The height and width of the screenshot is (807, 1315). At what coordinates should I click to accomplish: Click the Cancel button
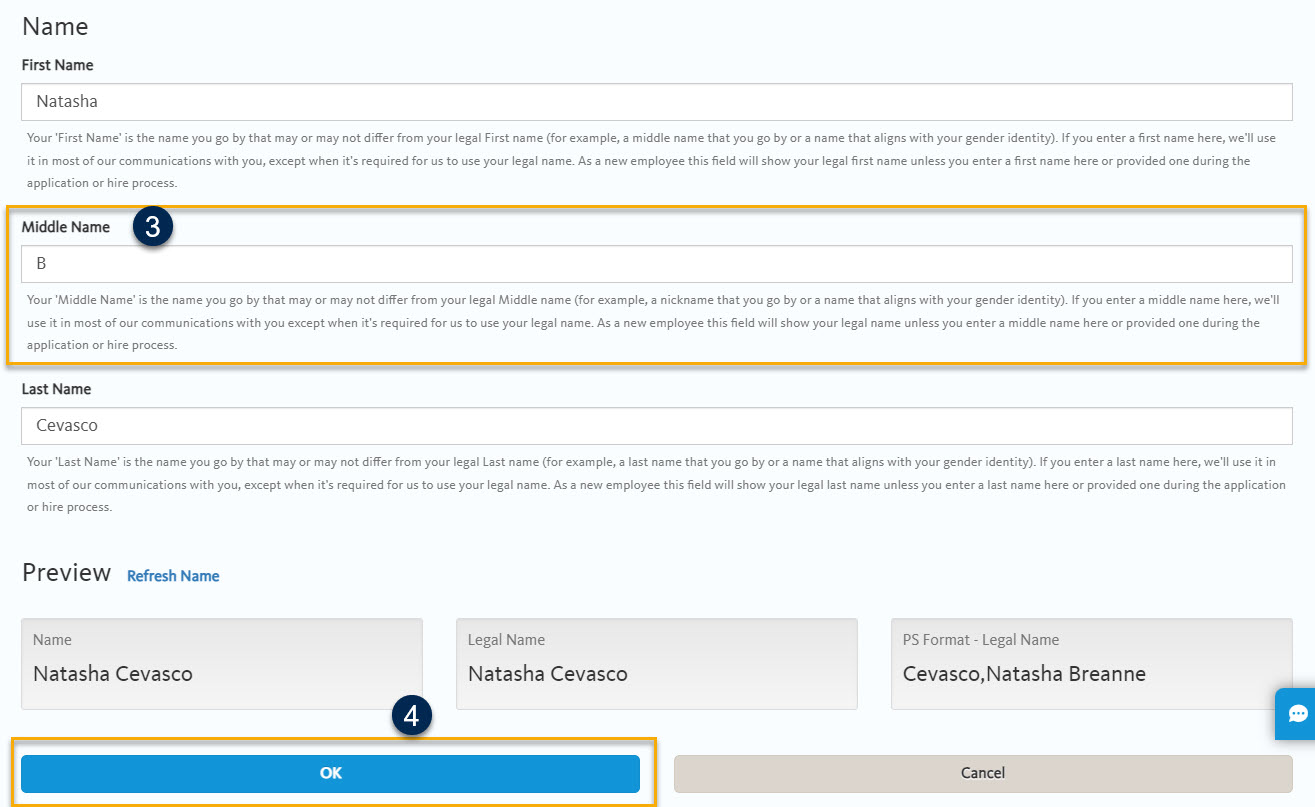(983, 773)
